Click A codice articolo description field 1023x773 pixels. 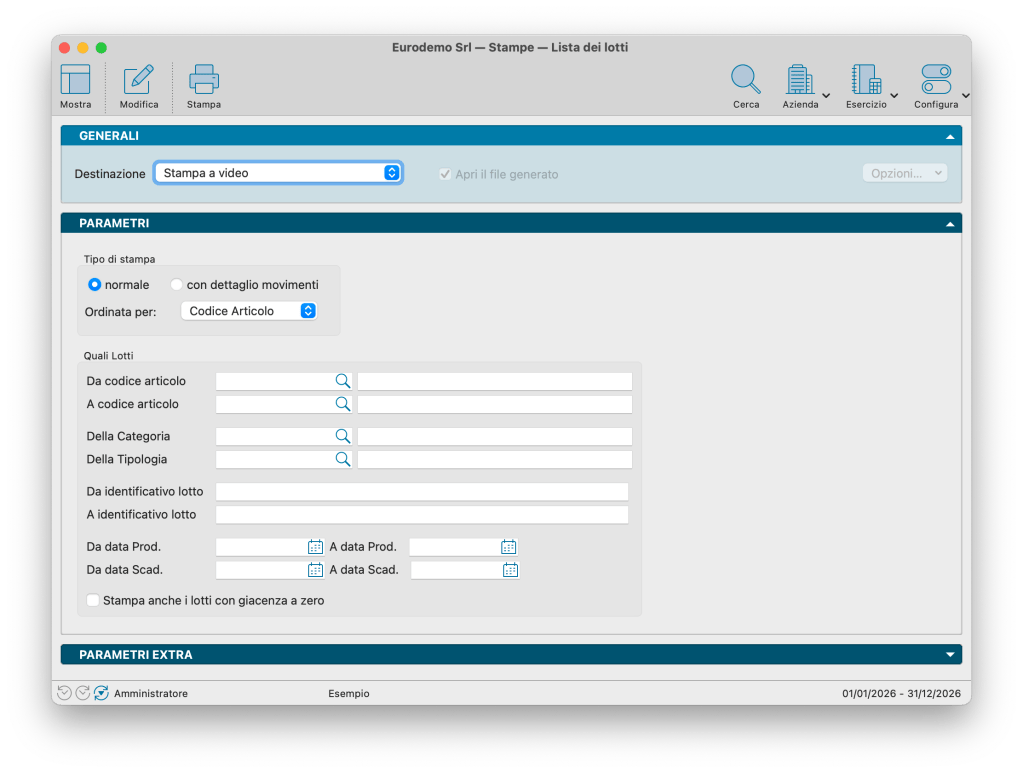[x=495, y=404]
